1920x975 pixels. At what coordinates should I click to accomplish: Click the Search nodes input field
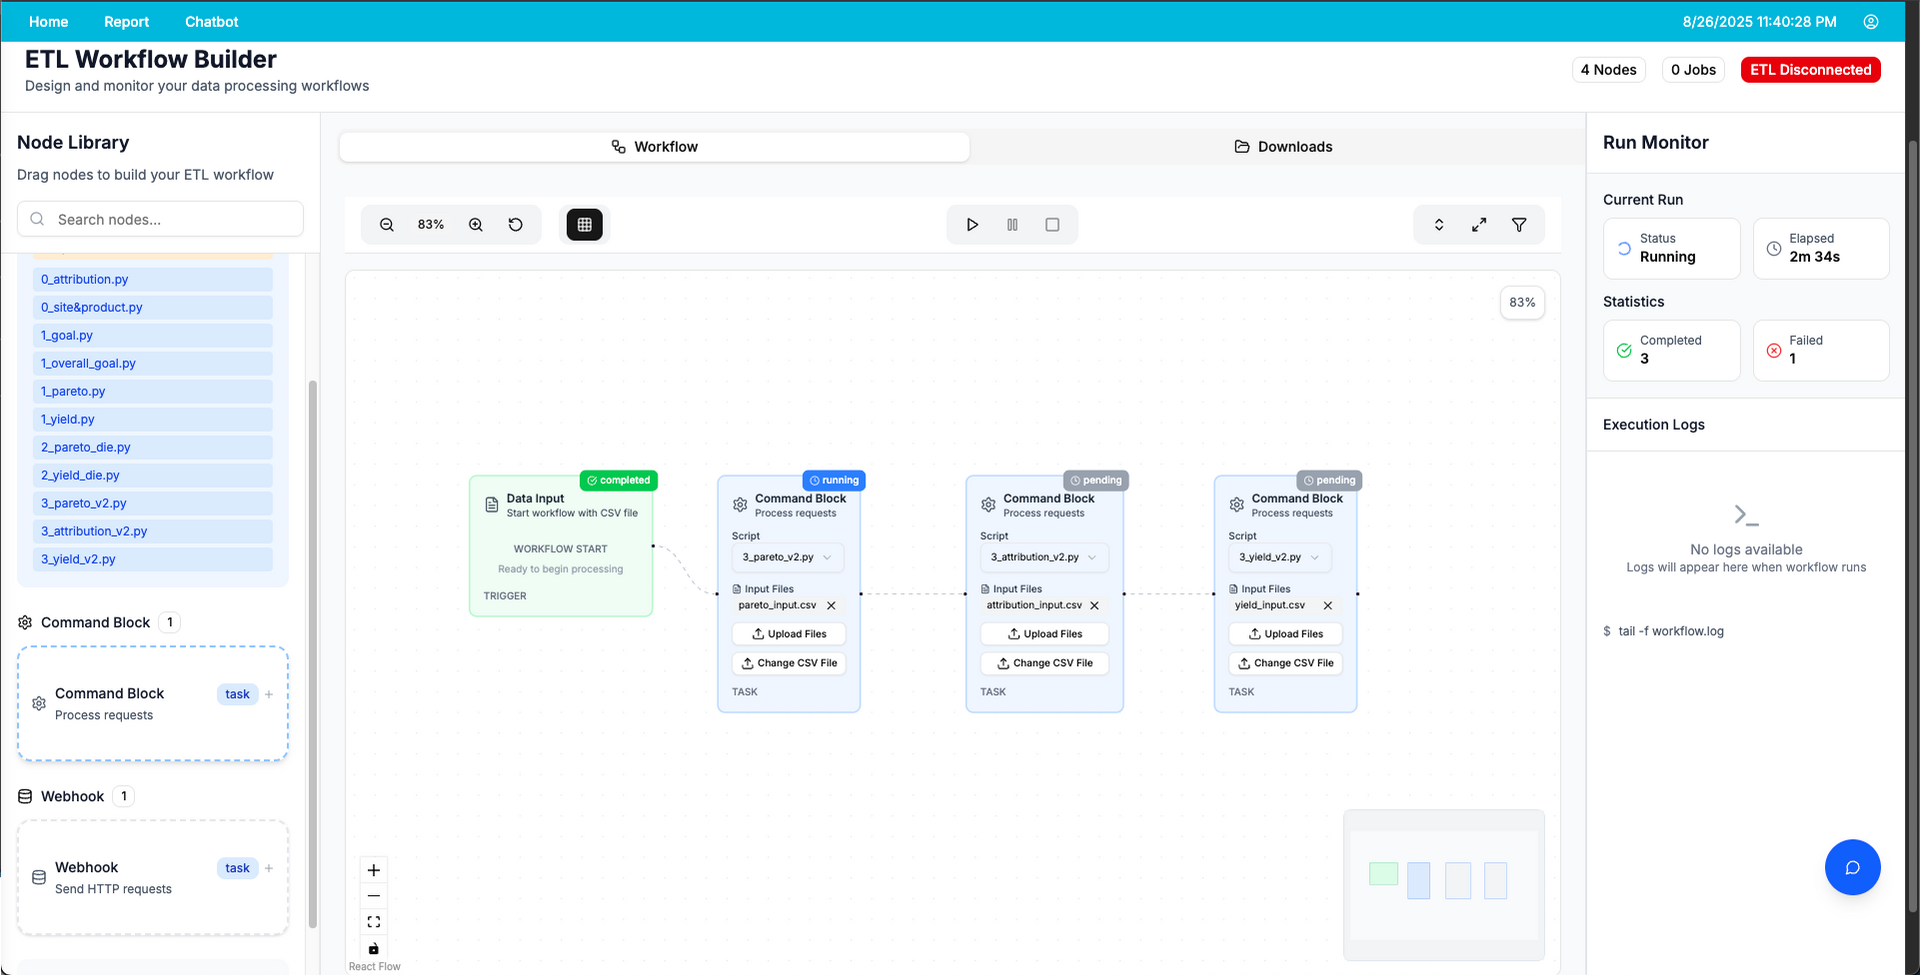[x=160, y=219]
